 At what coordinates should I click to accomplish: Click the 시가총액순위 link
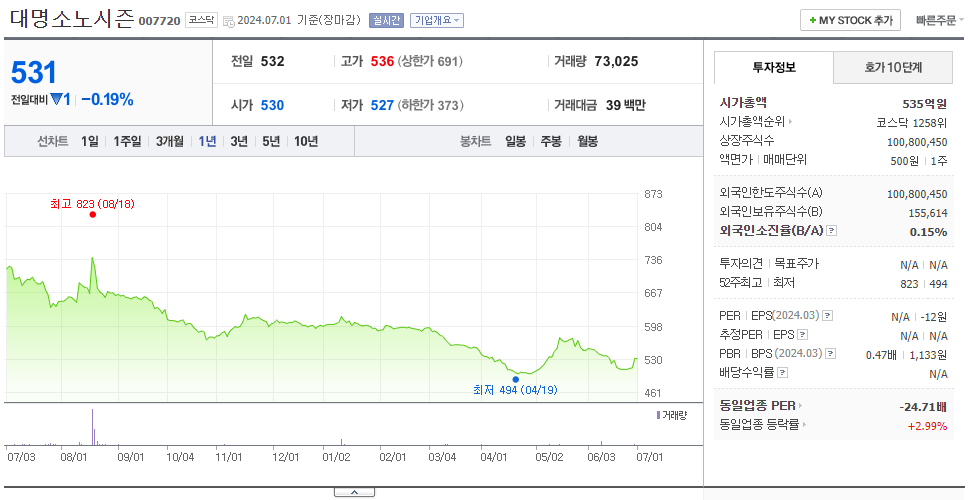click(752, 122)
